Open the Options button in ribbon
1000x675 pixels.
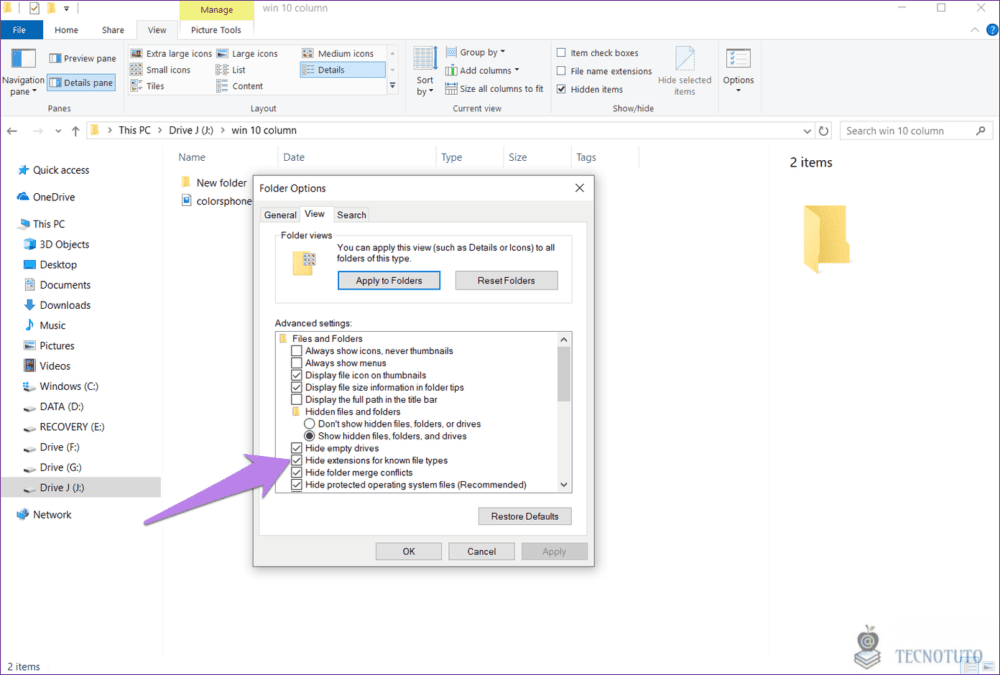(739, 70)
